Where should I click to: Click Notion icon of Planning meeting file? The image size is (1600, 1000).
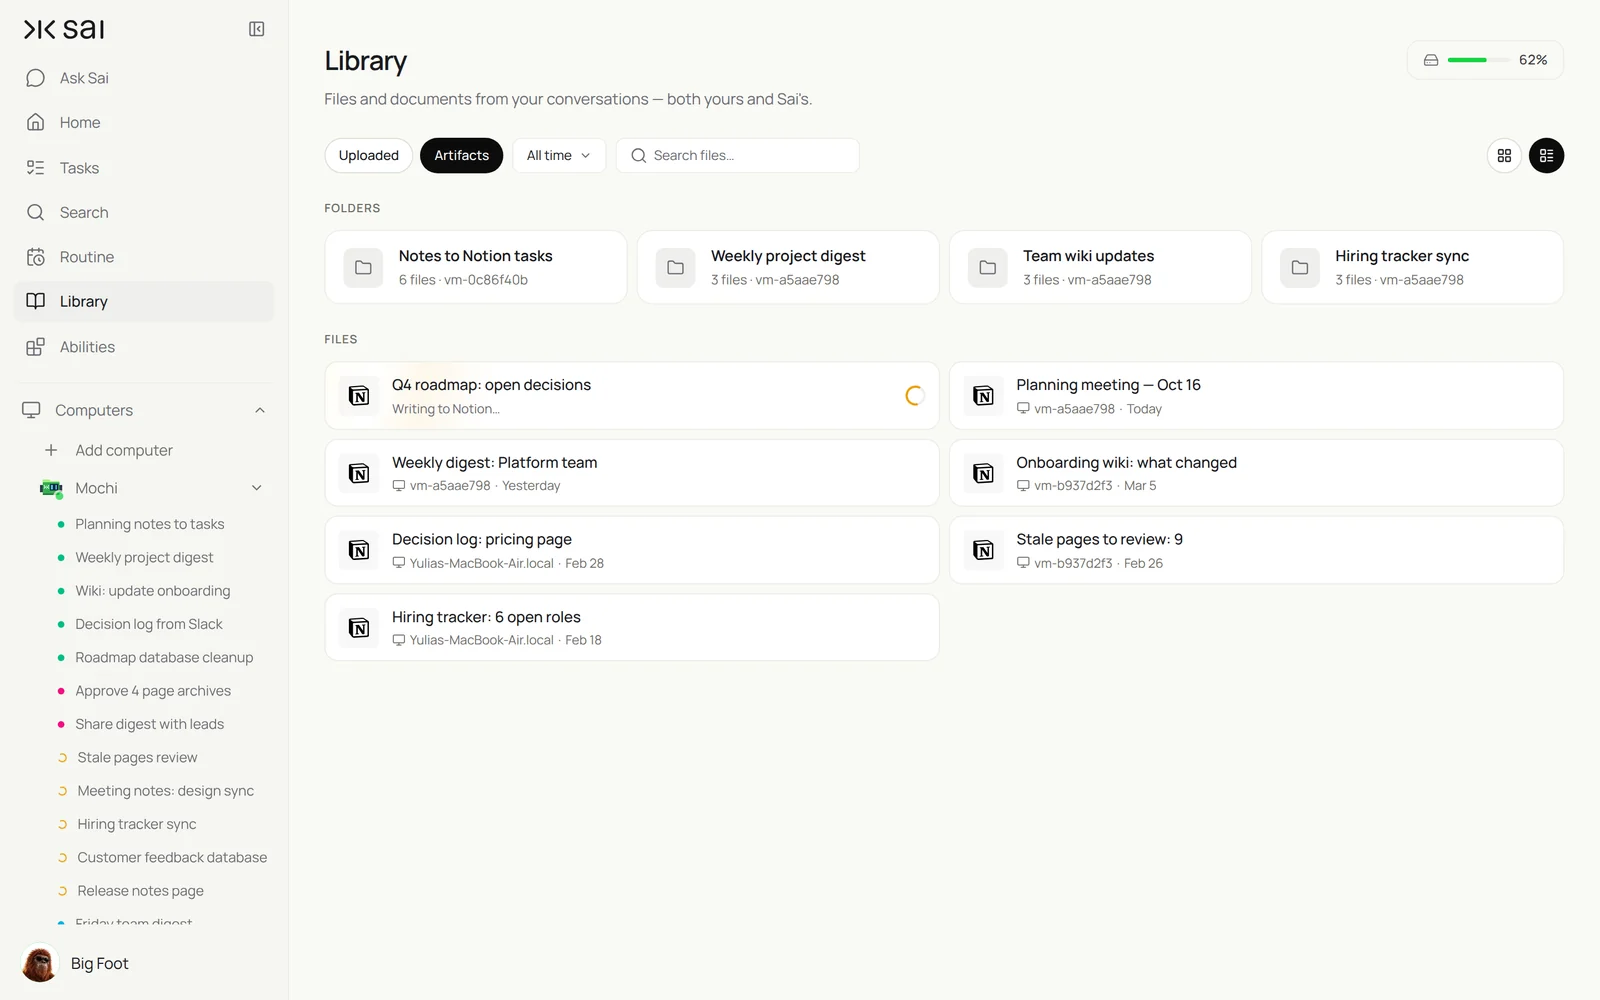[x=983, y=396]
